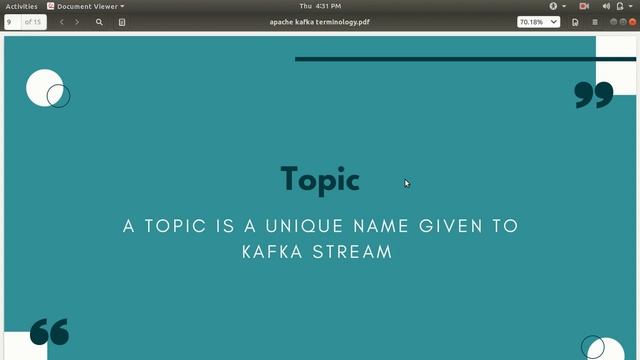This screenshot has width=640, height=360.
Task: Close the Document Viewer window
Action: 632,22
